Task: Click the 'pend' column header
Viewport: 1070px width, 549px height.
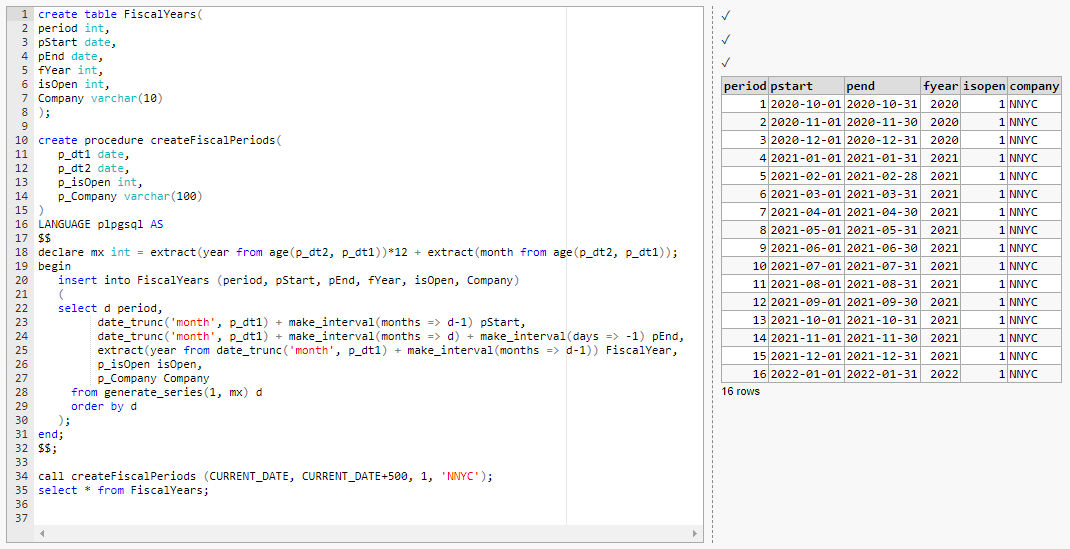Action: click(x=882, y=86)
